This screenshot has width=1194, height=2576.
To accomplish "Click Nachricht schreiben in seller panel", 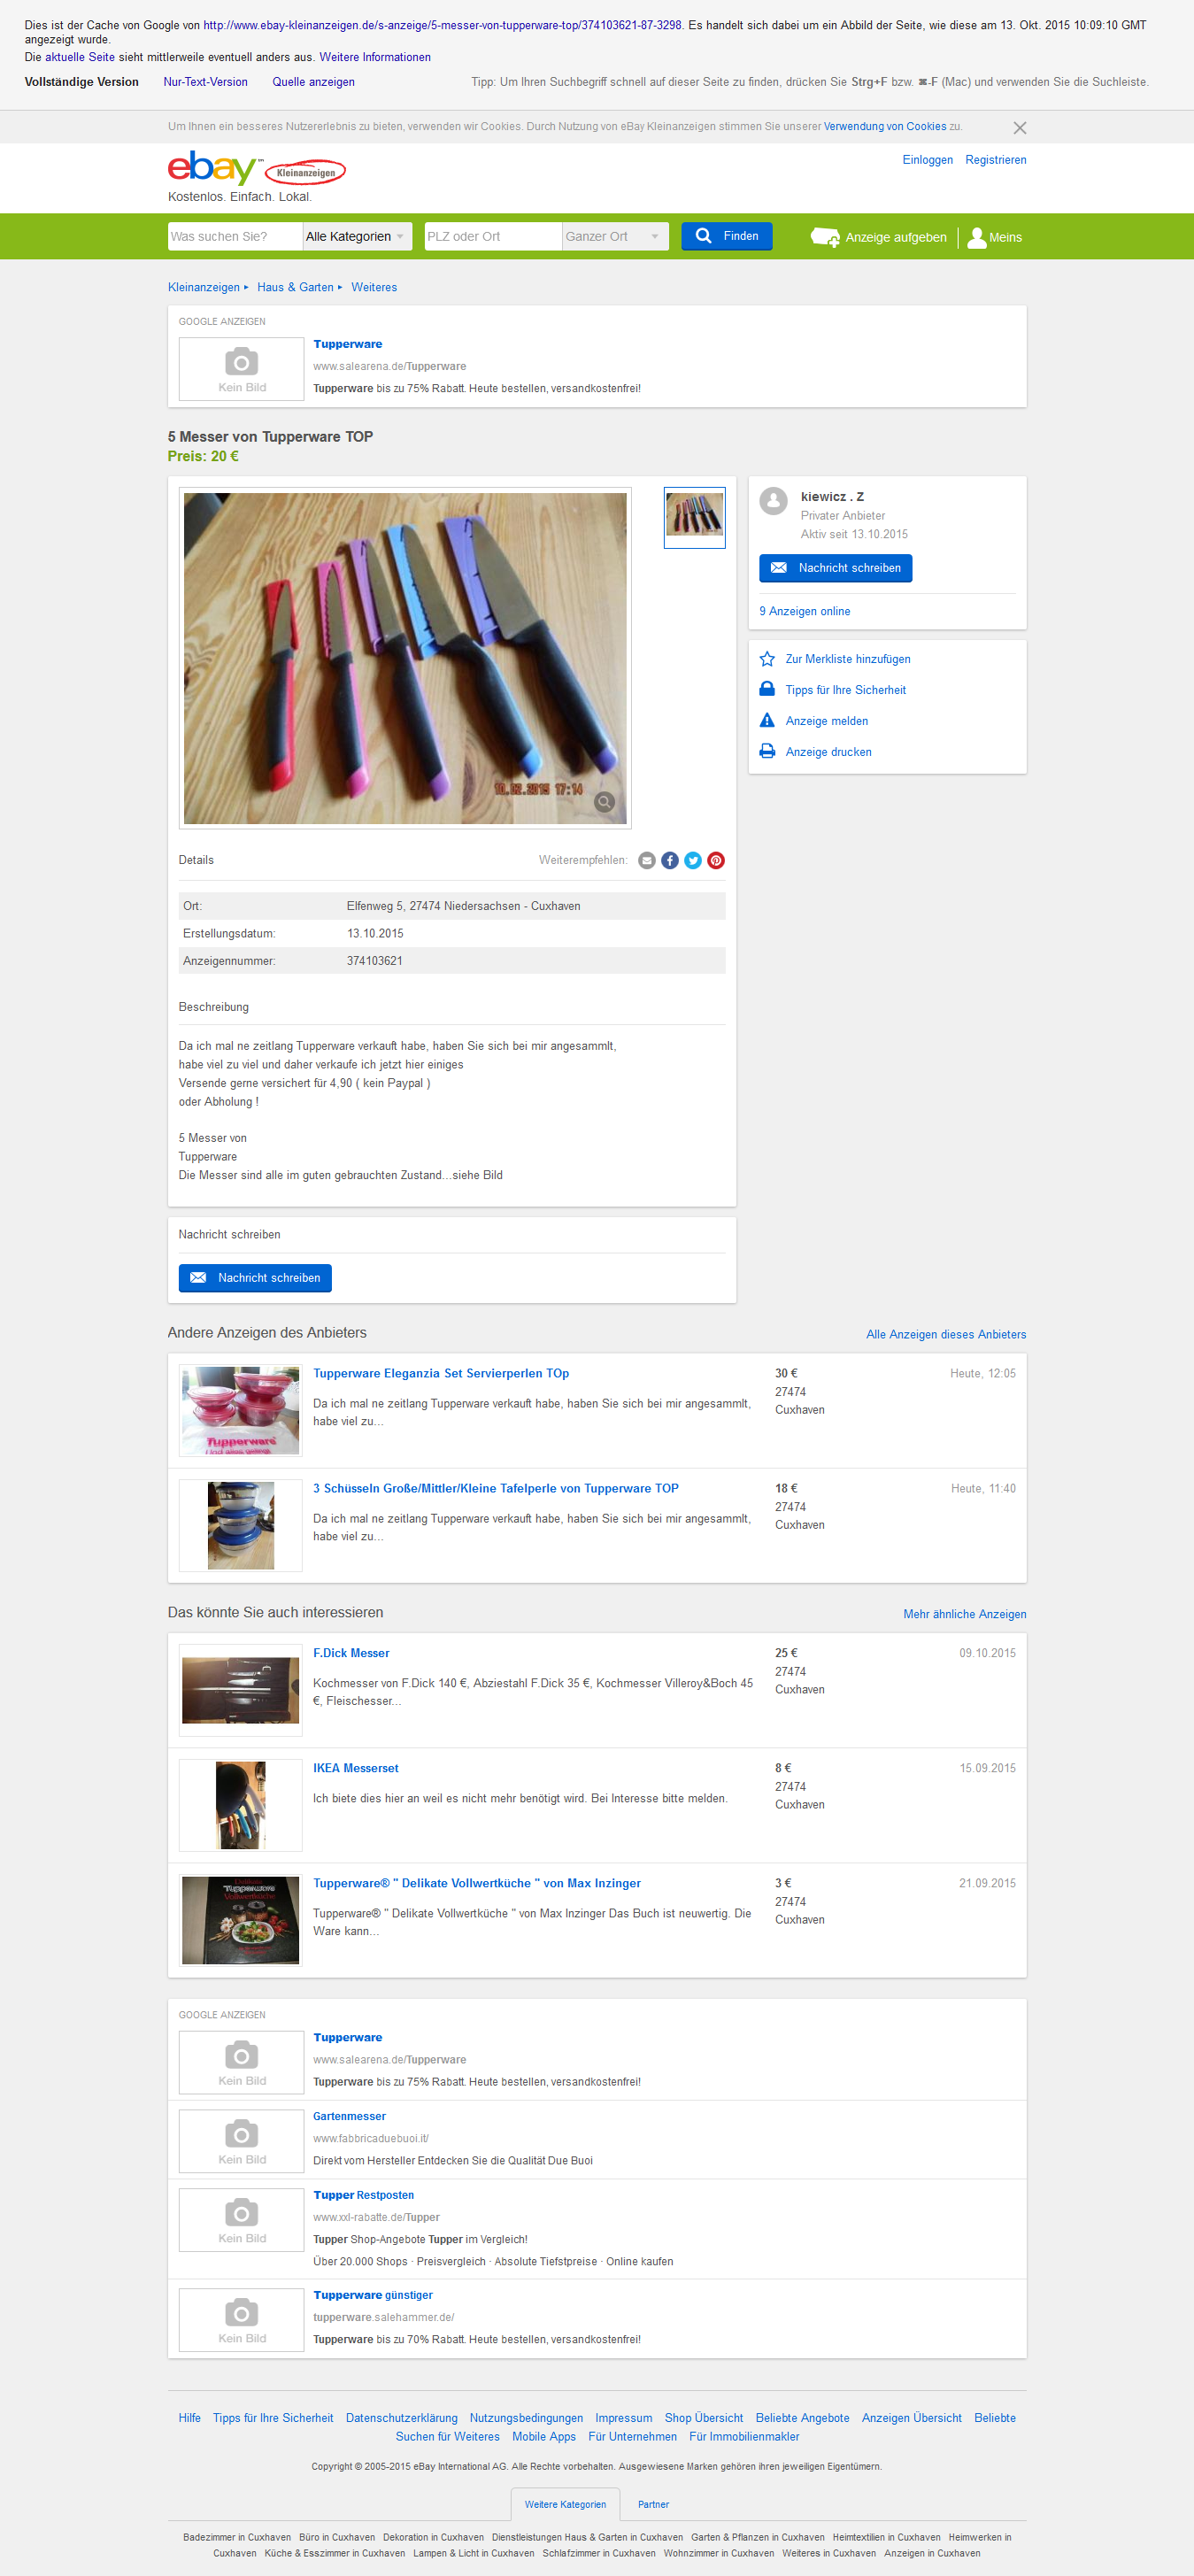I will [x=836, y=568].
